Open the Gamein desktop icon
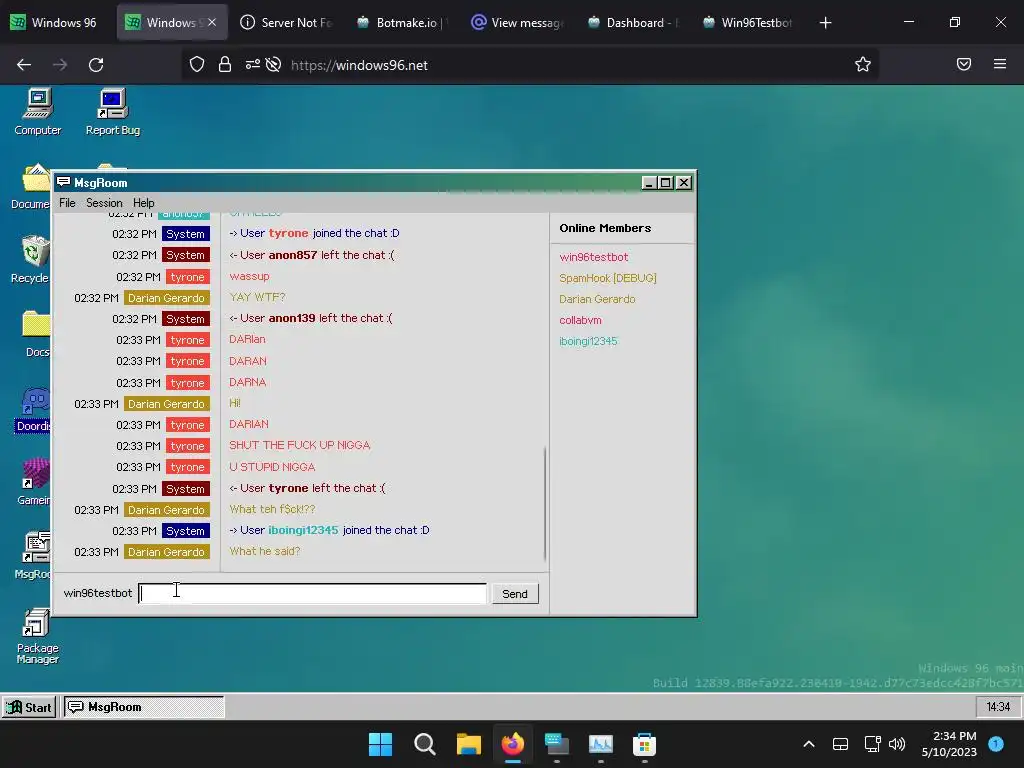 point(34,482)
